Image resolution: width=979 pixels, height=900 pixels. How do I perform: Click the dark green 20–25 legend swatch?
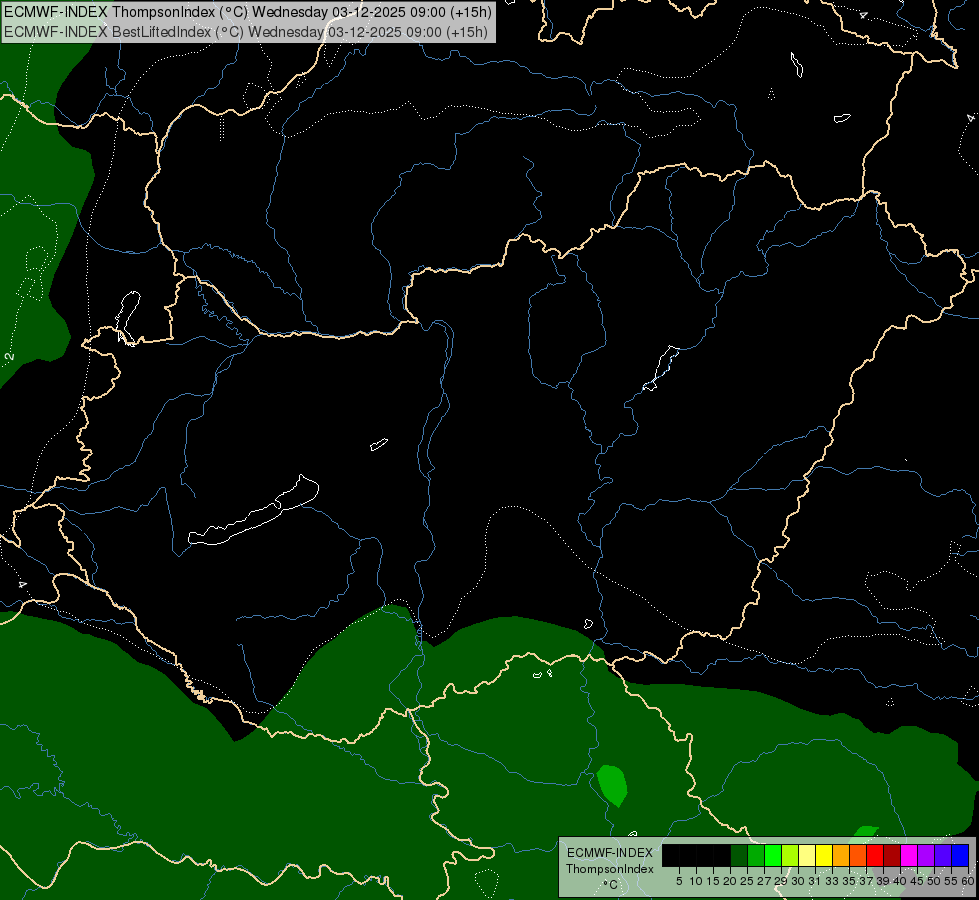[739, 855]
